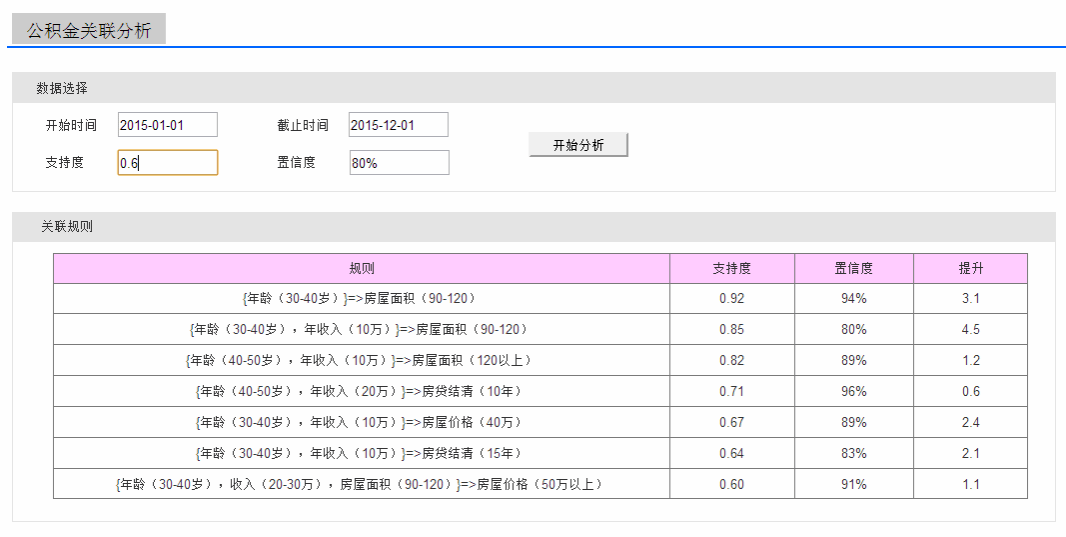
Task: Click the 房屋面积（120以上）rule row
Action: click(361, 360)
